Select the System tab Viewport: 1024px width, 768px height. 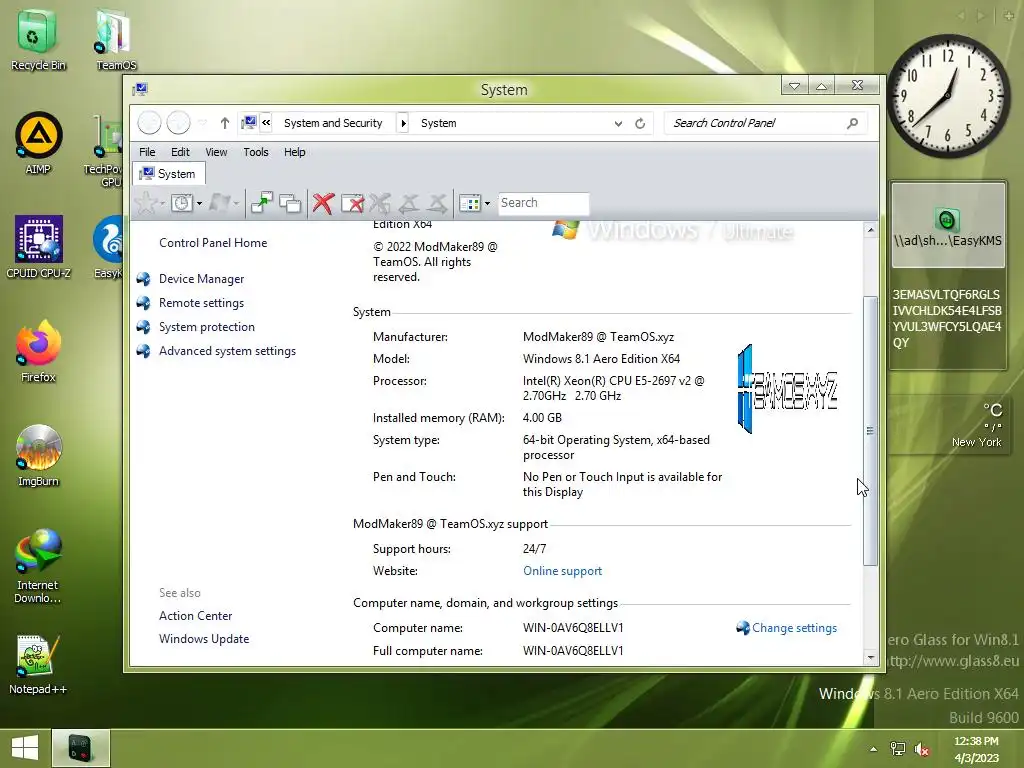click(x=168, y=174)
